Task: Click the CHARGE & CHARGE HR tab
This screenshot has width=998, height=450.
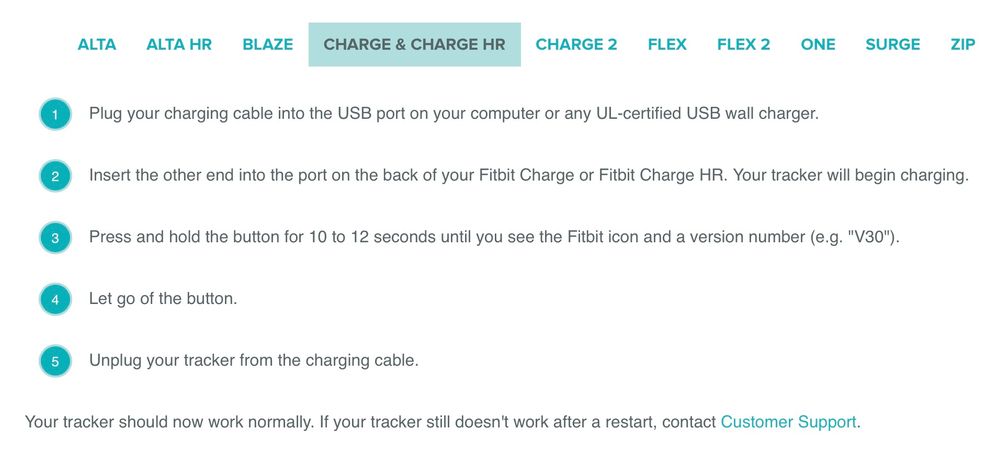Action: click(414, 45)
